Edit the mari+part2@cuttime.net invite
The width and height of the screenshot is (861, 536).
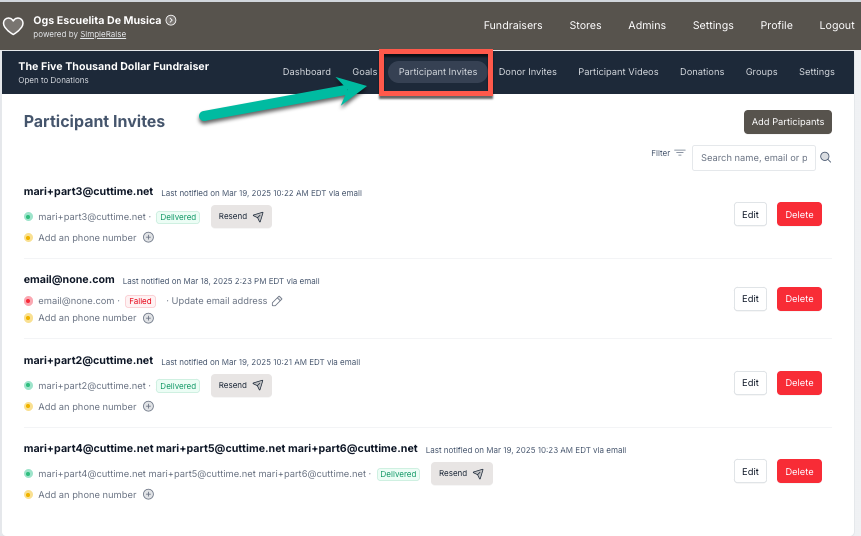(750, 383)
